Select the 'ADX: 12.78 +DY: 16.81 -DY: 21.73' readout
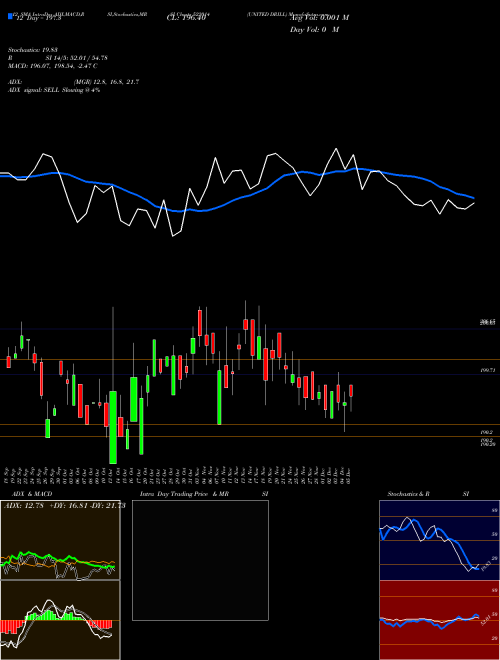 click(65, 506)
